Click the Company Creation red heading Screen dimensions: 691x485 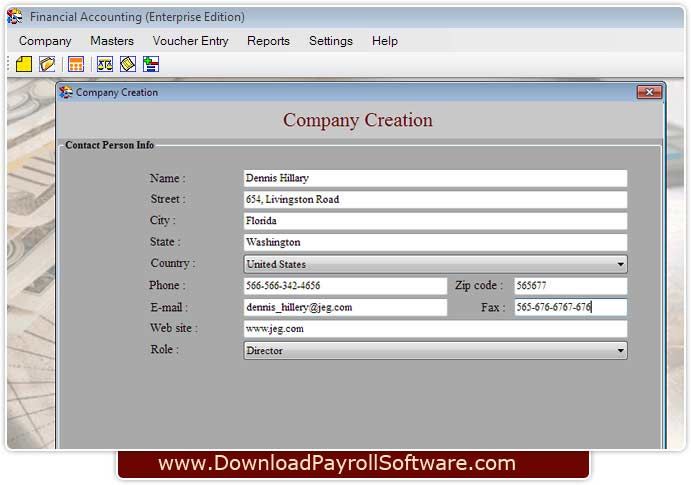[x=358, y=120]
